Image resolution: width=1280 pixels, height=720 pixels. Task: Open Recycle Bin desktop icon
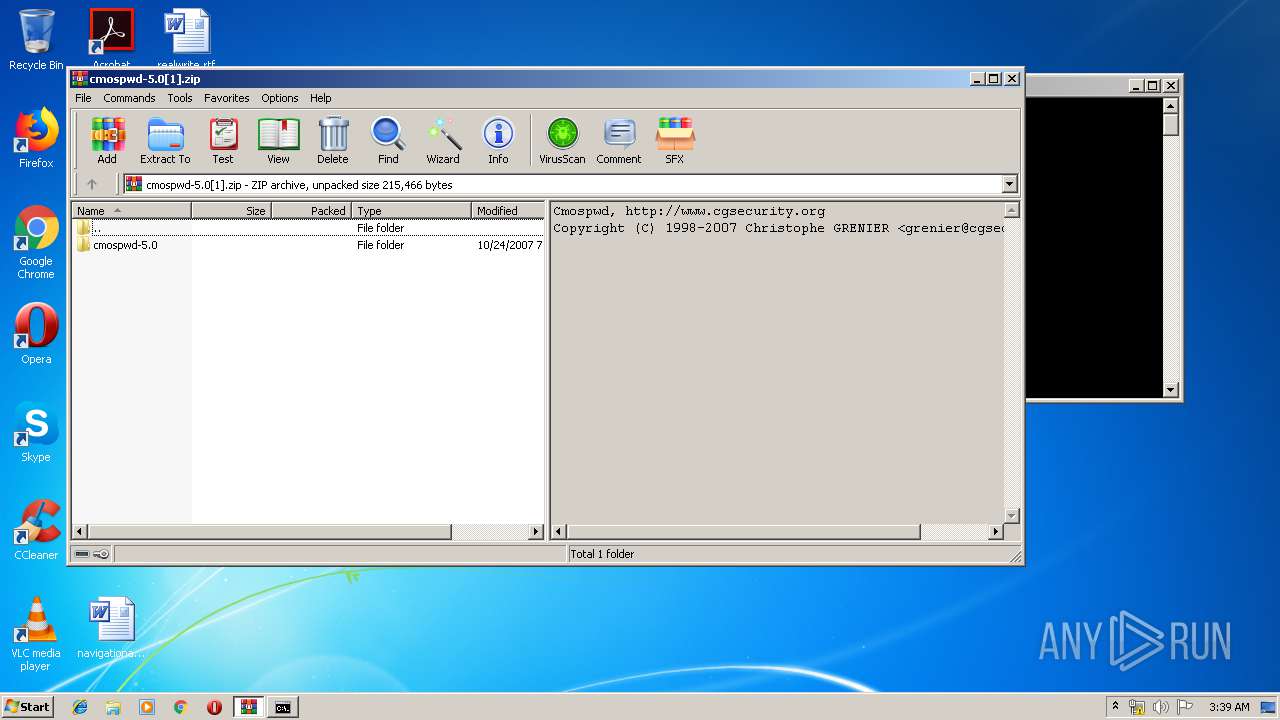36,40
